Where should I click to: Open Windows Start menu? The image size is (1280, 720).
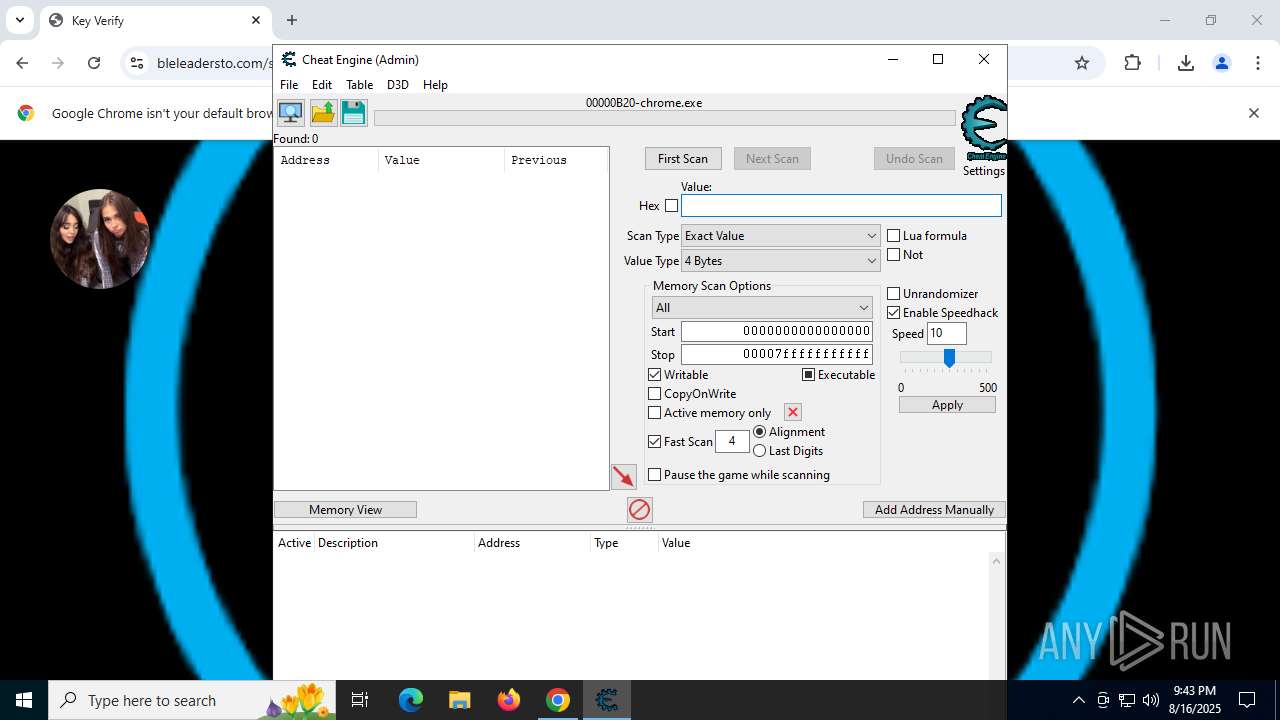[x=24, y=700]
